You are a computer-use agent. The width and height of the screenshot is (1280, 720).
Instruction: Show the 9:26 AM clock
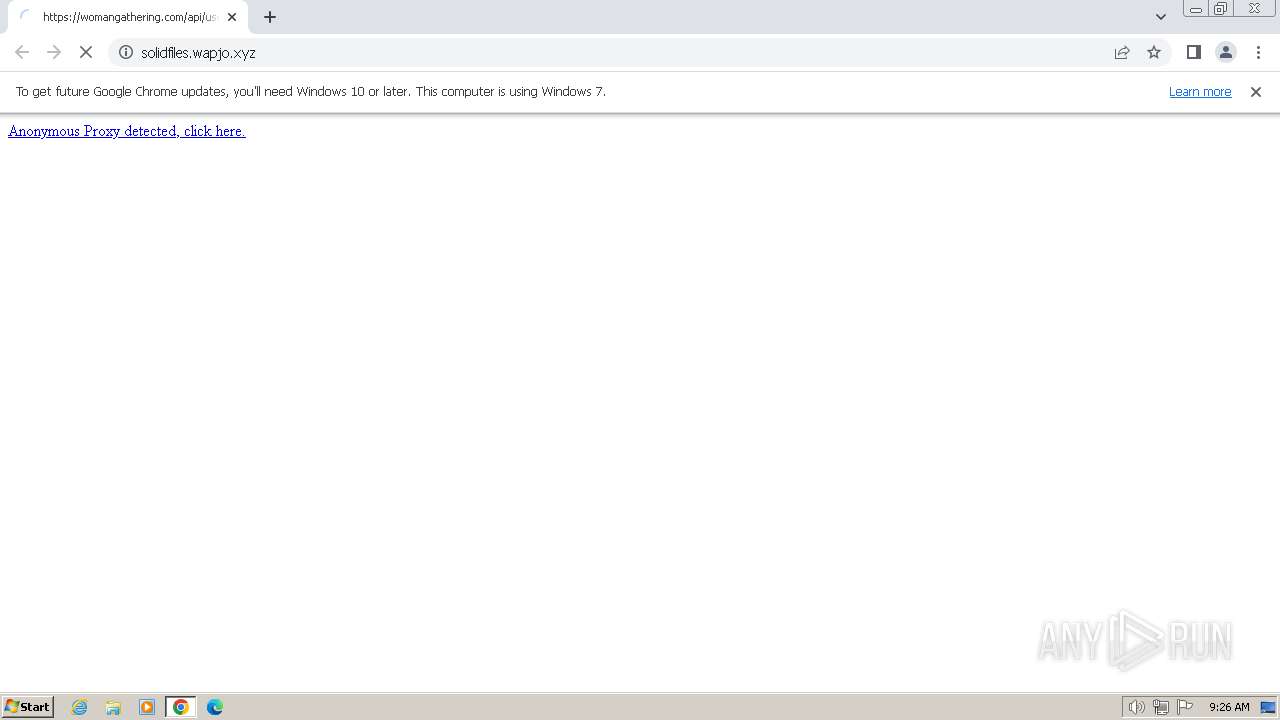1229,707
